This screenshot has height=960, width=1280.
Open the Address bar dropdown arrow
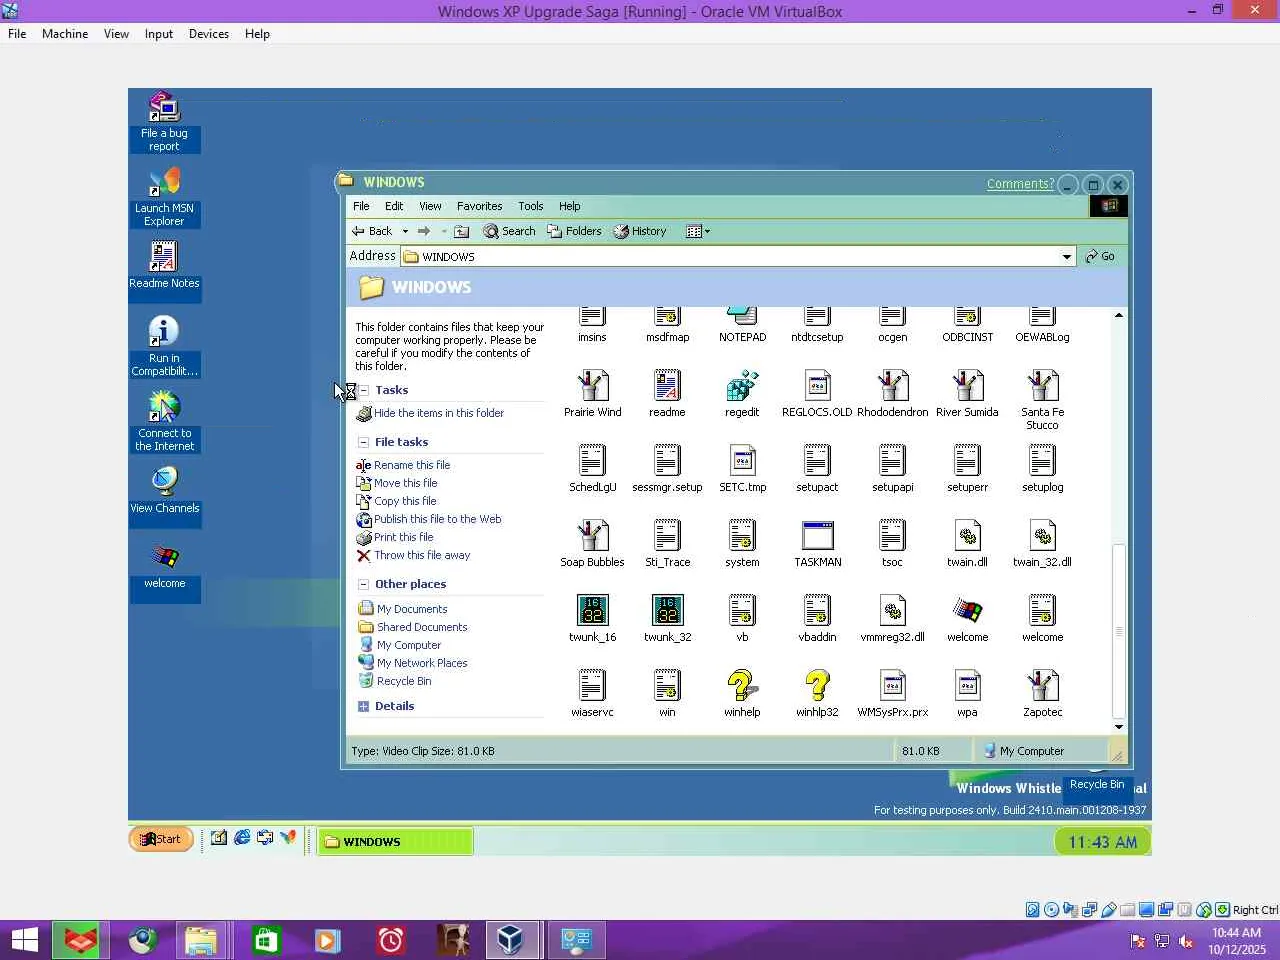[1066, 257]
